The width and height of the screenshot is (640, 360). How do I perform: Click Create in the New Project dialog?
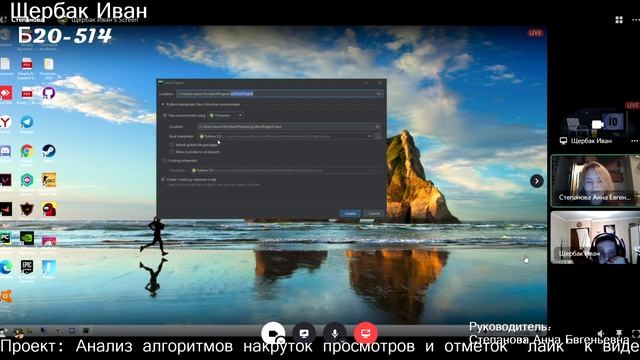350,213
